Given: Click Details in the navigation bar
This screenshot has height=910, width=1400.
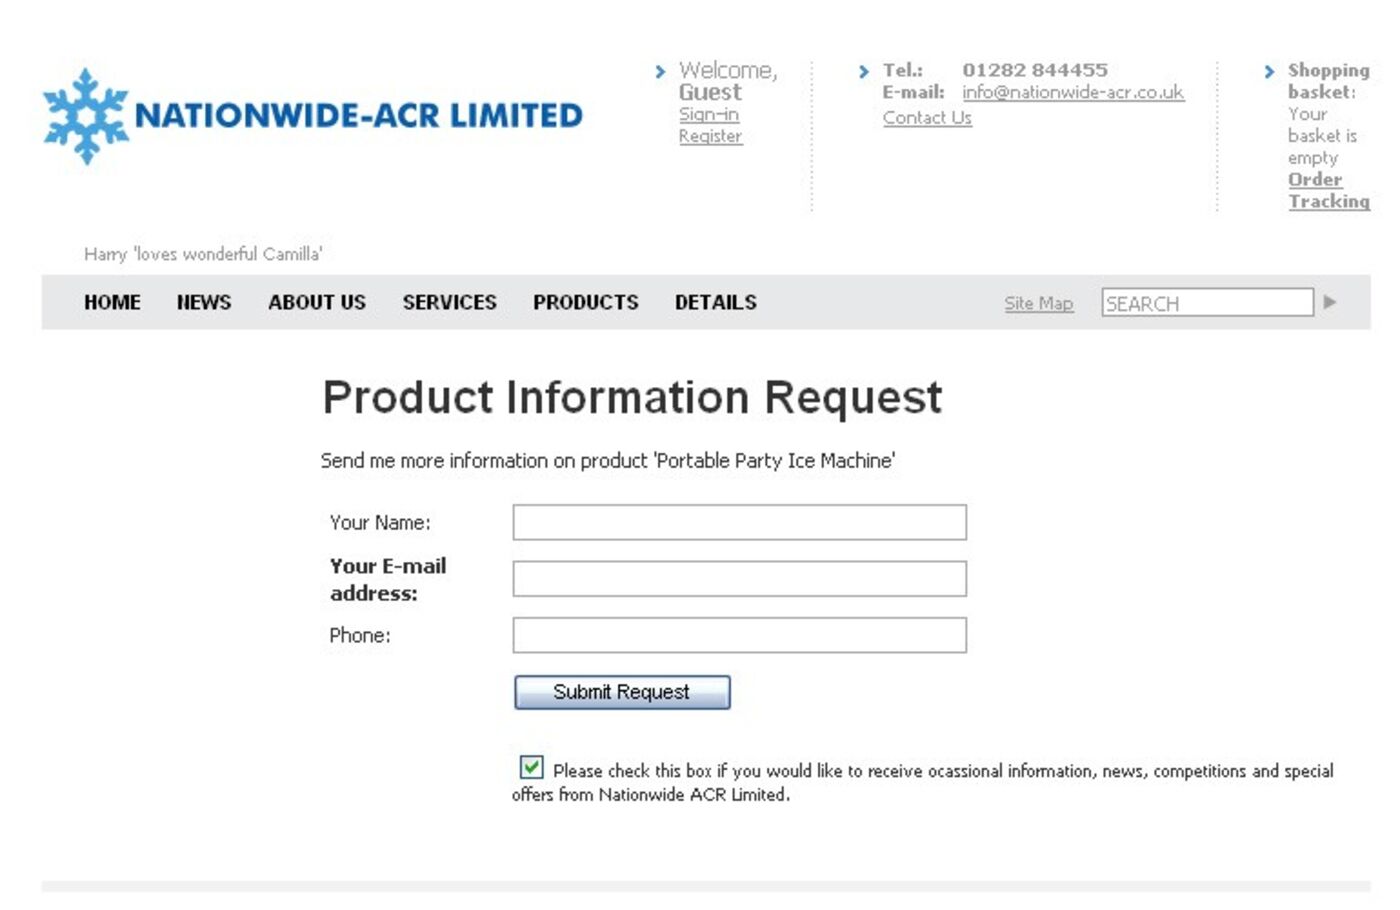Looking at the screenshot, I should 715,302.
